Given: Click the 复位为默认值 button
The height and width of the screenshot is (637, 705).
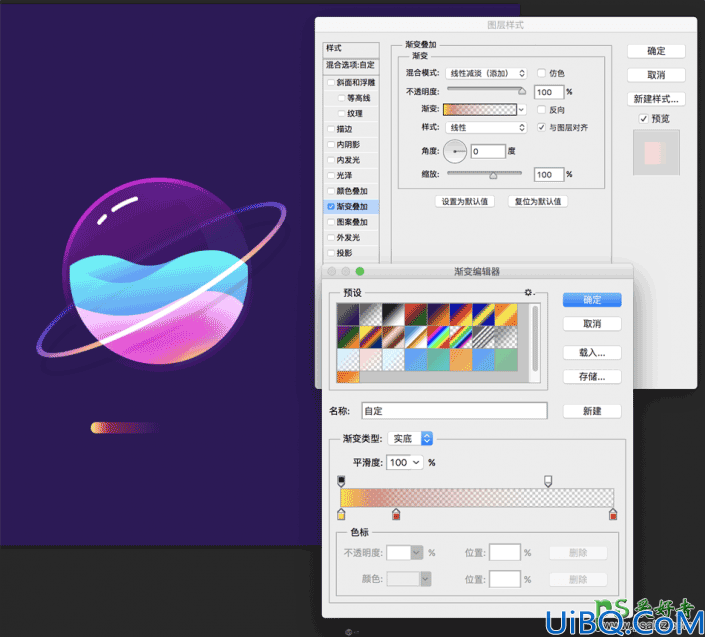Looking at the screenshot, I should pos(538,201).
